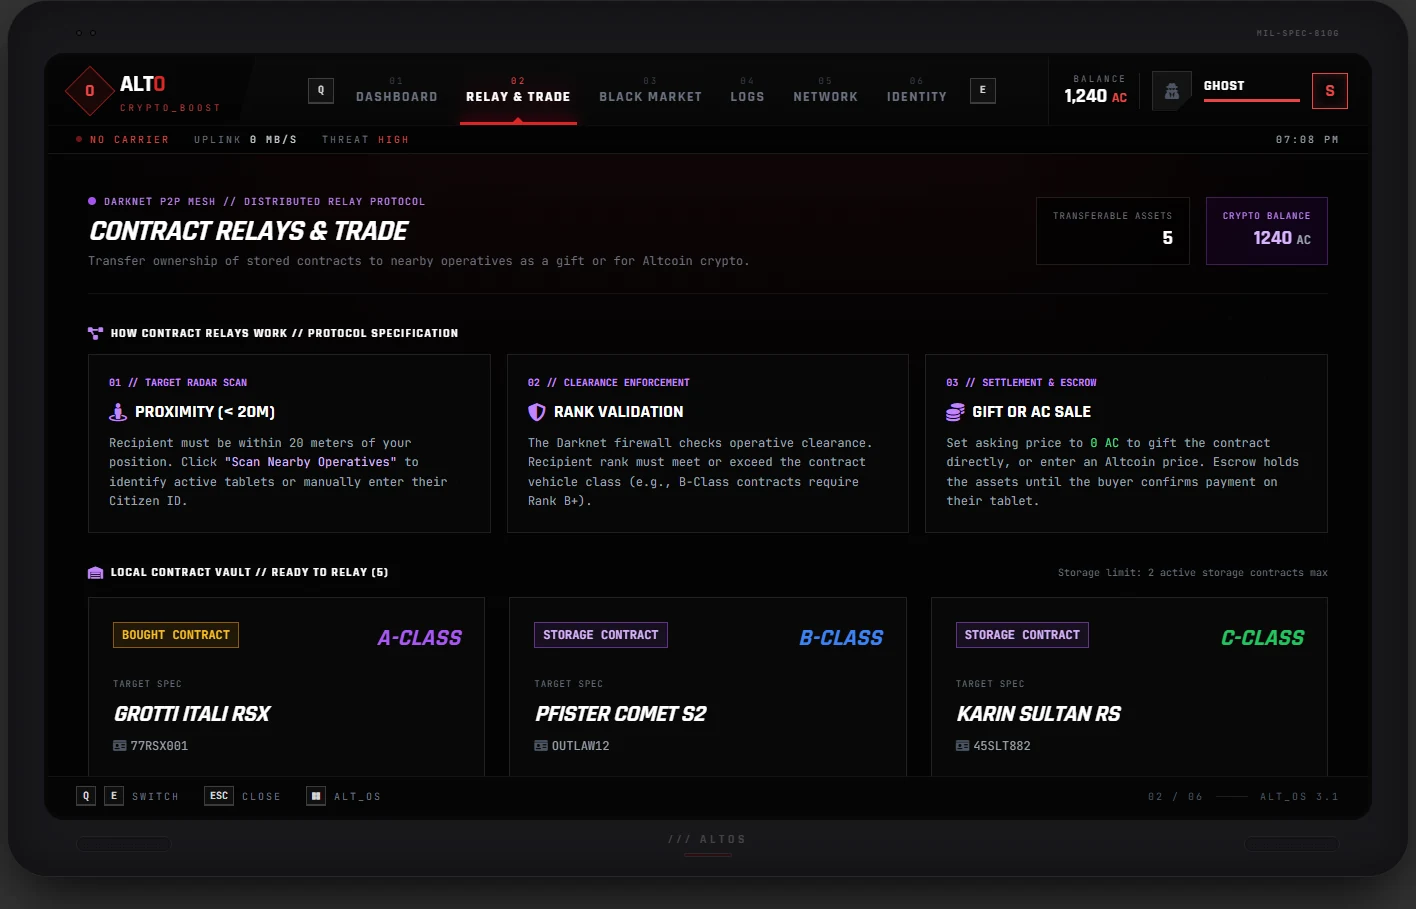Click the ALT_OS footer square icon
Screen dimensions: 1416x909
[316, 796]
